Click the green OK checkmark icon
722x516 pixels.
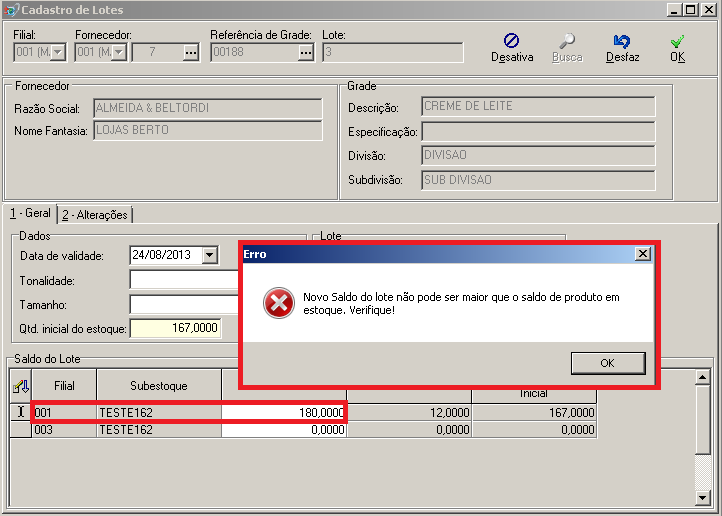pyautogui.click(x=677, y=42)
